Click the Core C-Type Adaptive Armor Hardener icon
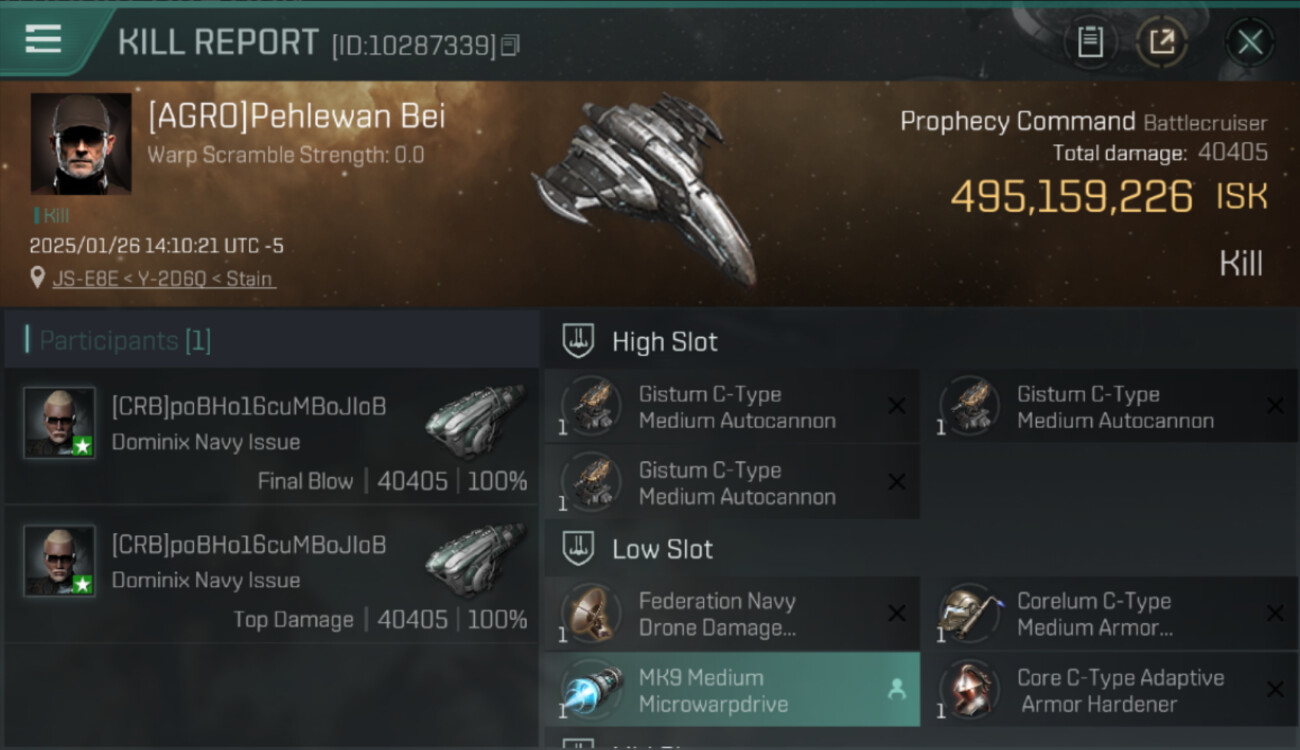This screenshot has height=750, width=1300. (969, 690)
